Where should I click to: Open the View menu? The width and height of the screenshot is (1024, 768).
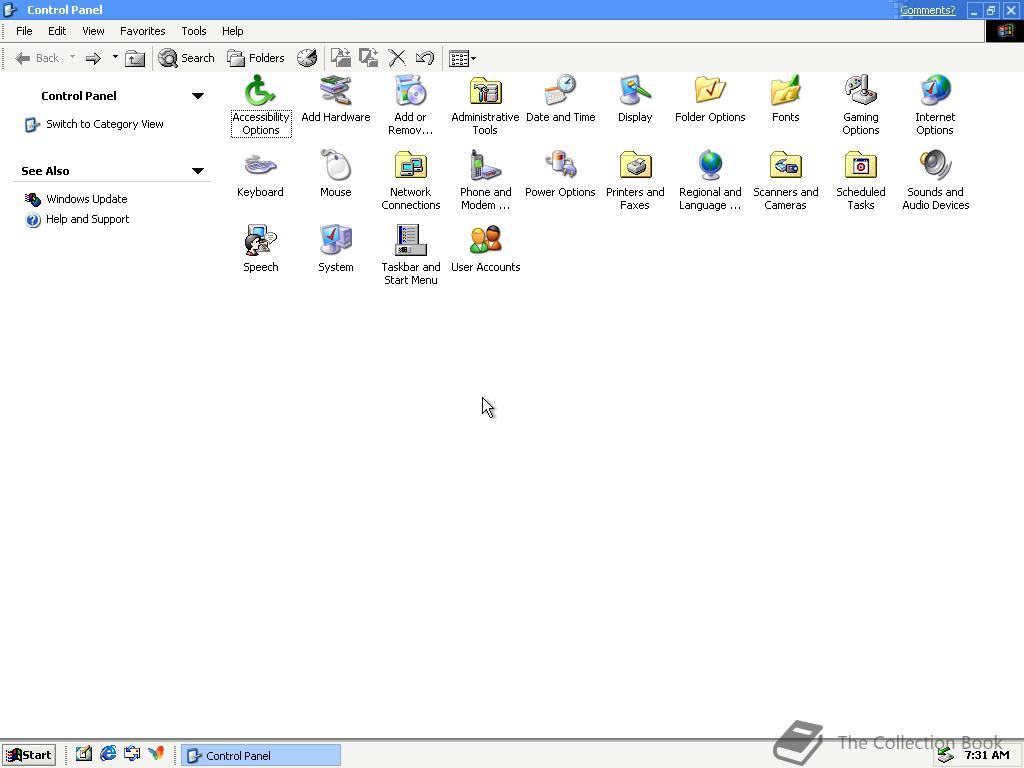93,31
